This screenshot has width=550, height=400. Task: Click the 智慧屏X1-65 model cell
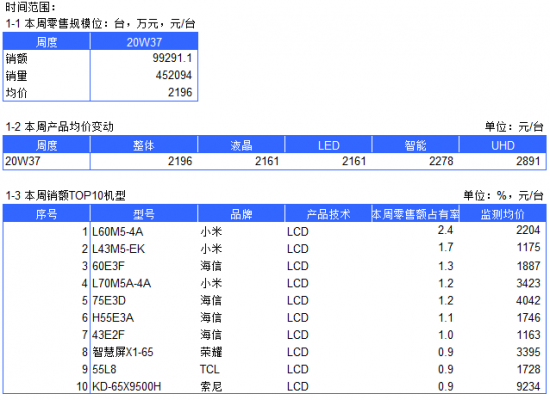click(144, 352)
